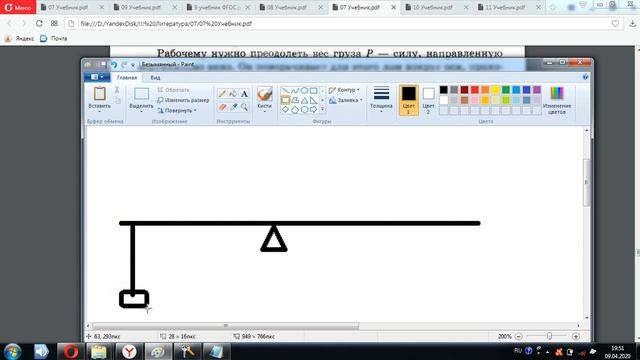640x360 pixels.
Task: Pick the green color swatch
Action: click(x=506, y=90)
